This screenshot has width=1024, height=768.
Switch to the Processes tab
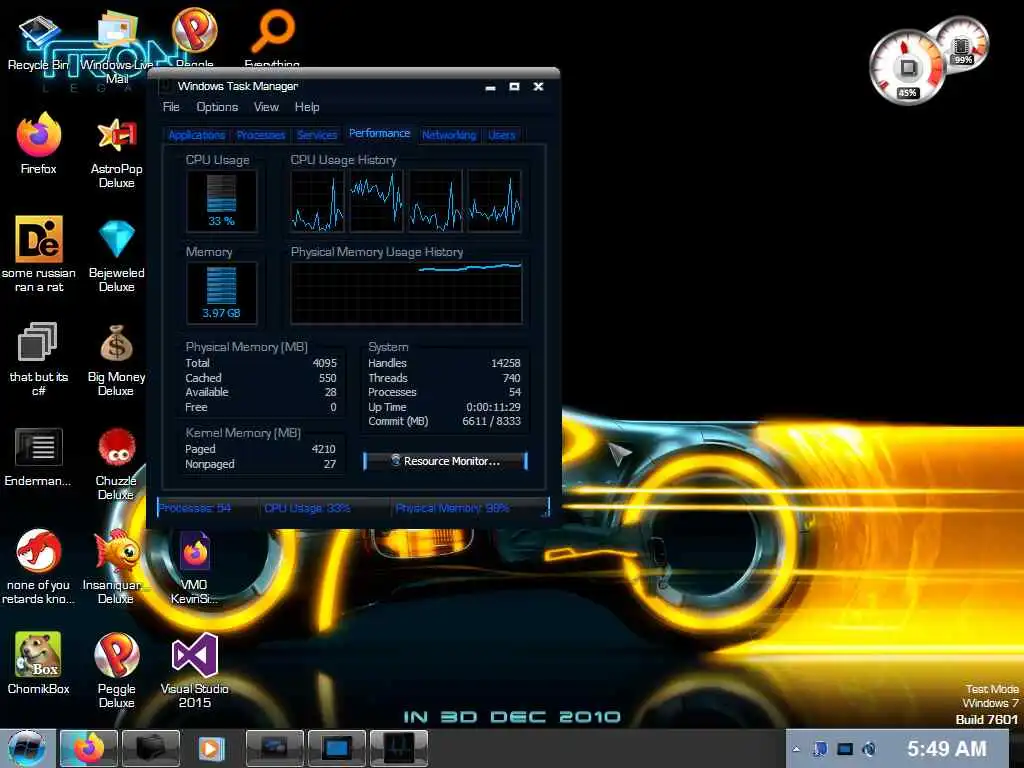261,135
